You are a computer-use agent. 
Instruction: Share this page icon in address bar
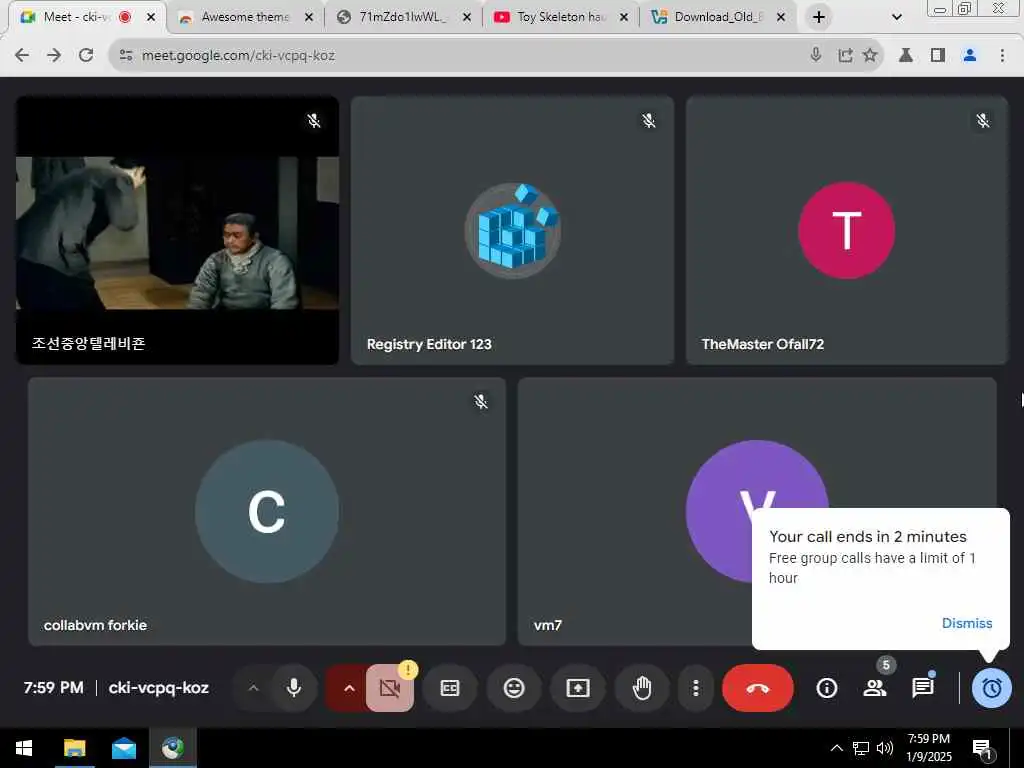point(845,56)
